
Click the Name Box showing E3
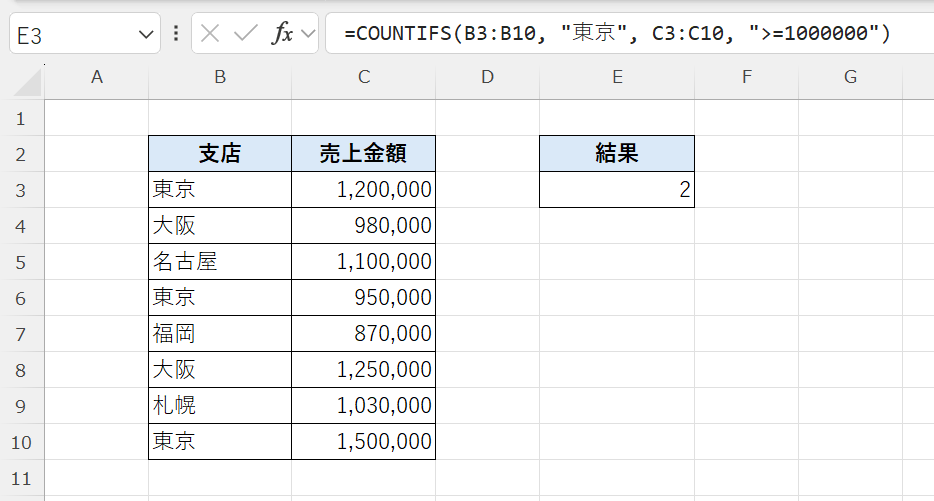click(x=70, y=35)
